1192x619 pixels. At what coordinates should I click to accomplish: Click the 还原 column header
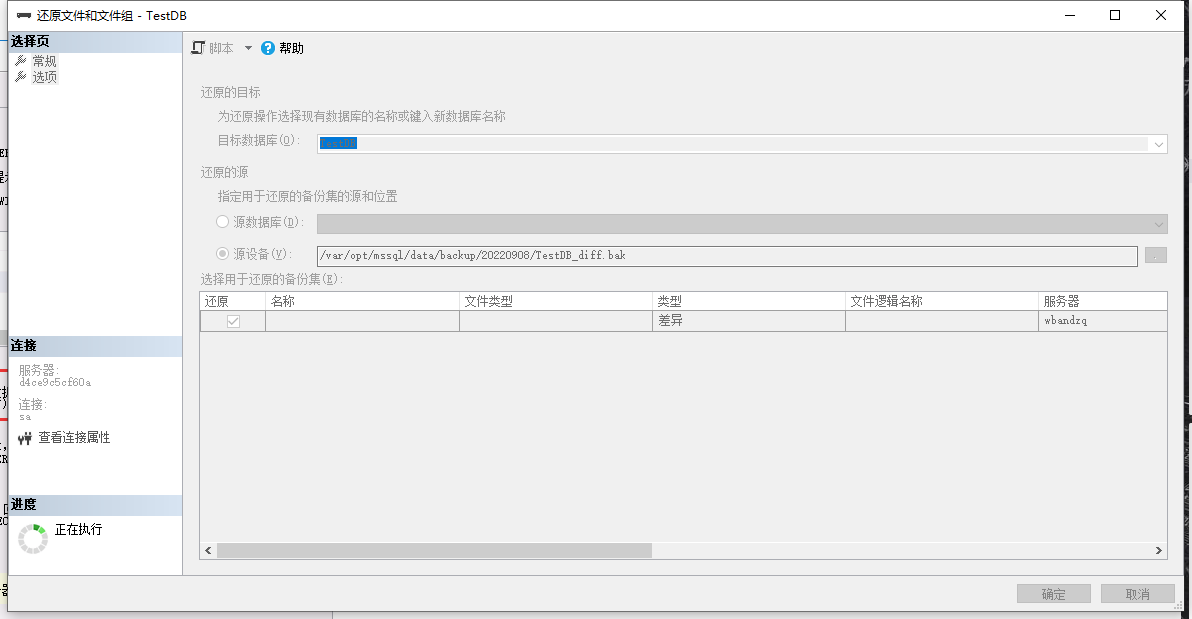tap(233, 301)
